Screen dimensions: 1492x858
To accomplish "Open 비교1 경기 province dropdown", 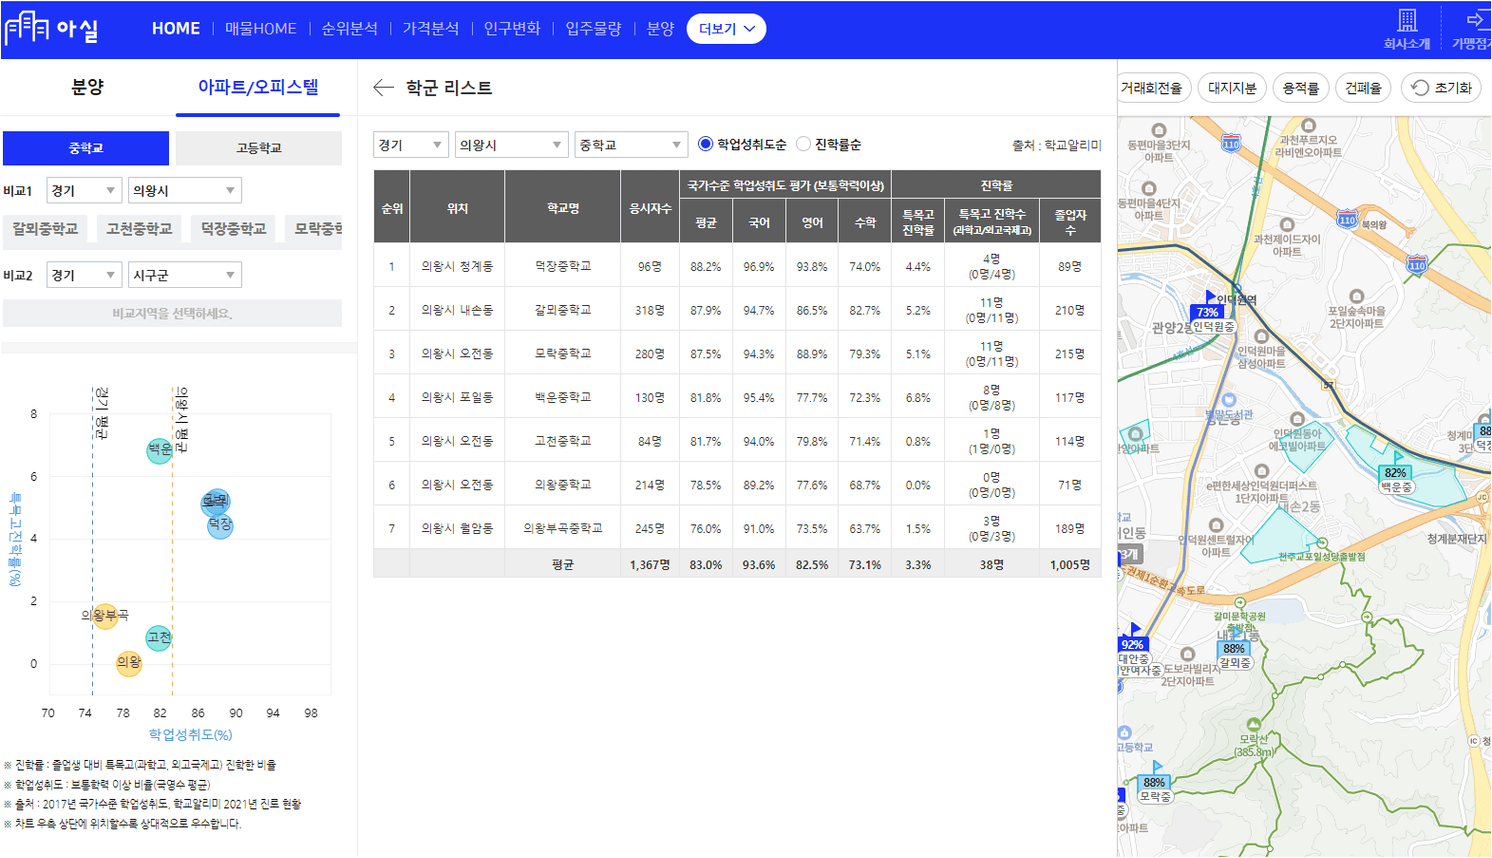I will (84, 190).
